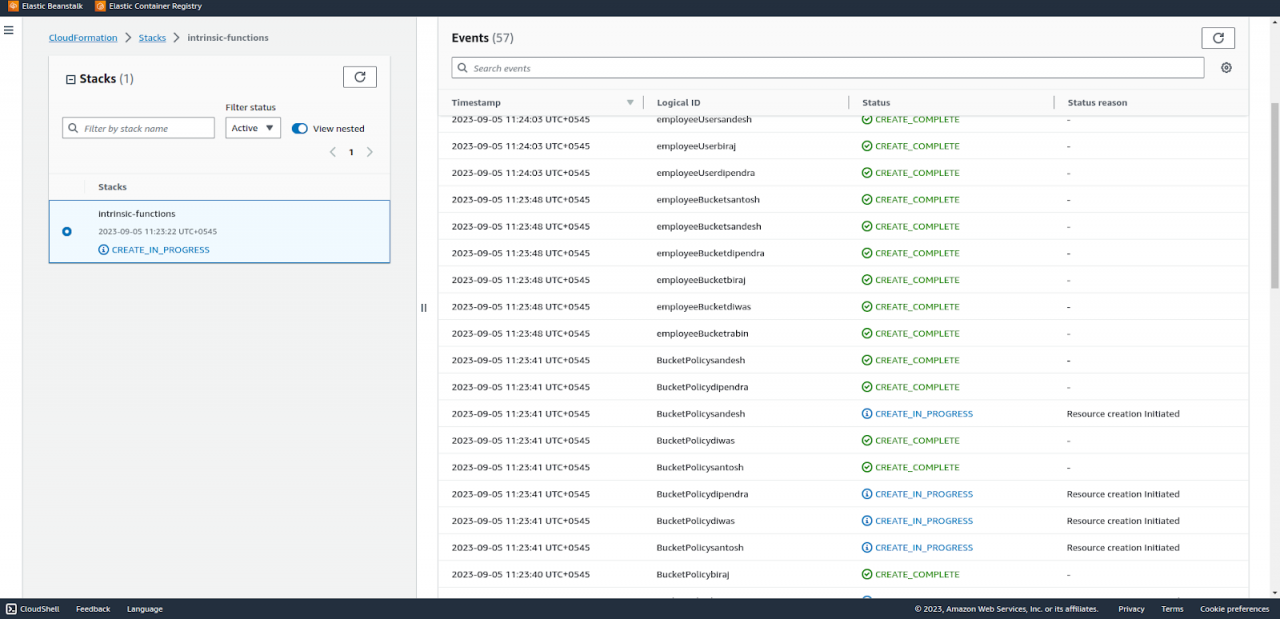Refresh the Events table
Viewport: 1280px width, 619px height.
point(1217,37)
